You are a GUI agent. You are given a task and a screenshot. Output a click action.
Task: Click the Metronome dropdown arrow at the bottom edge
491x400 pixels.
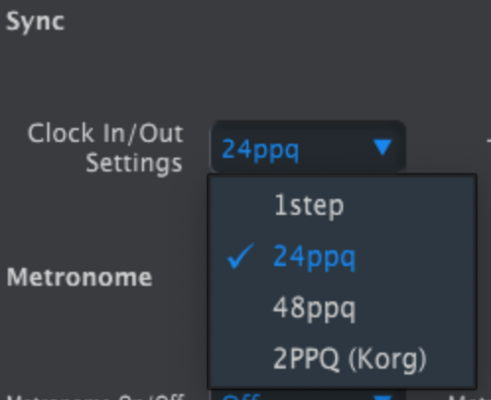pyautogui.click(x=383, y=397)
